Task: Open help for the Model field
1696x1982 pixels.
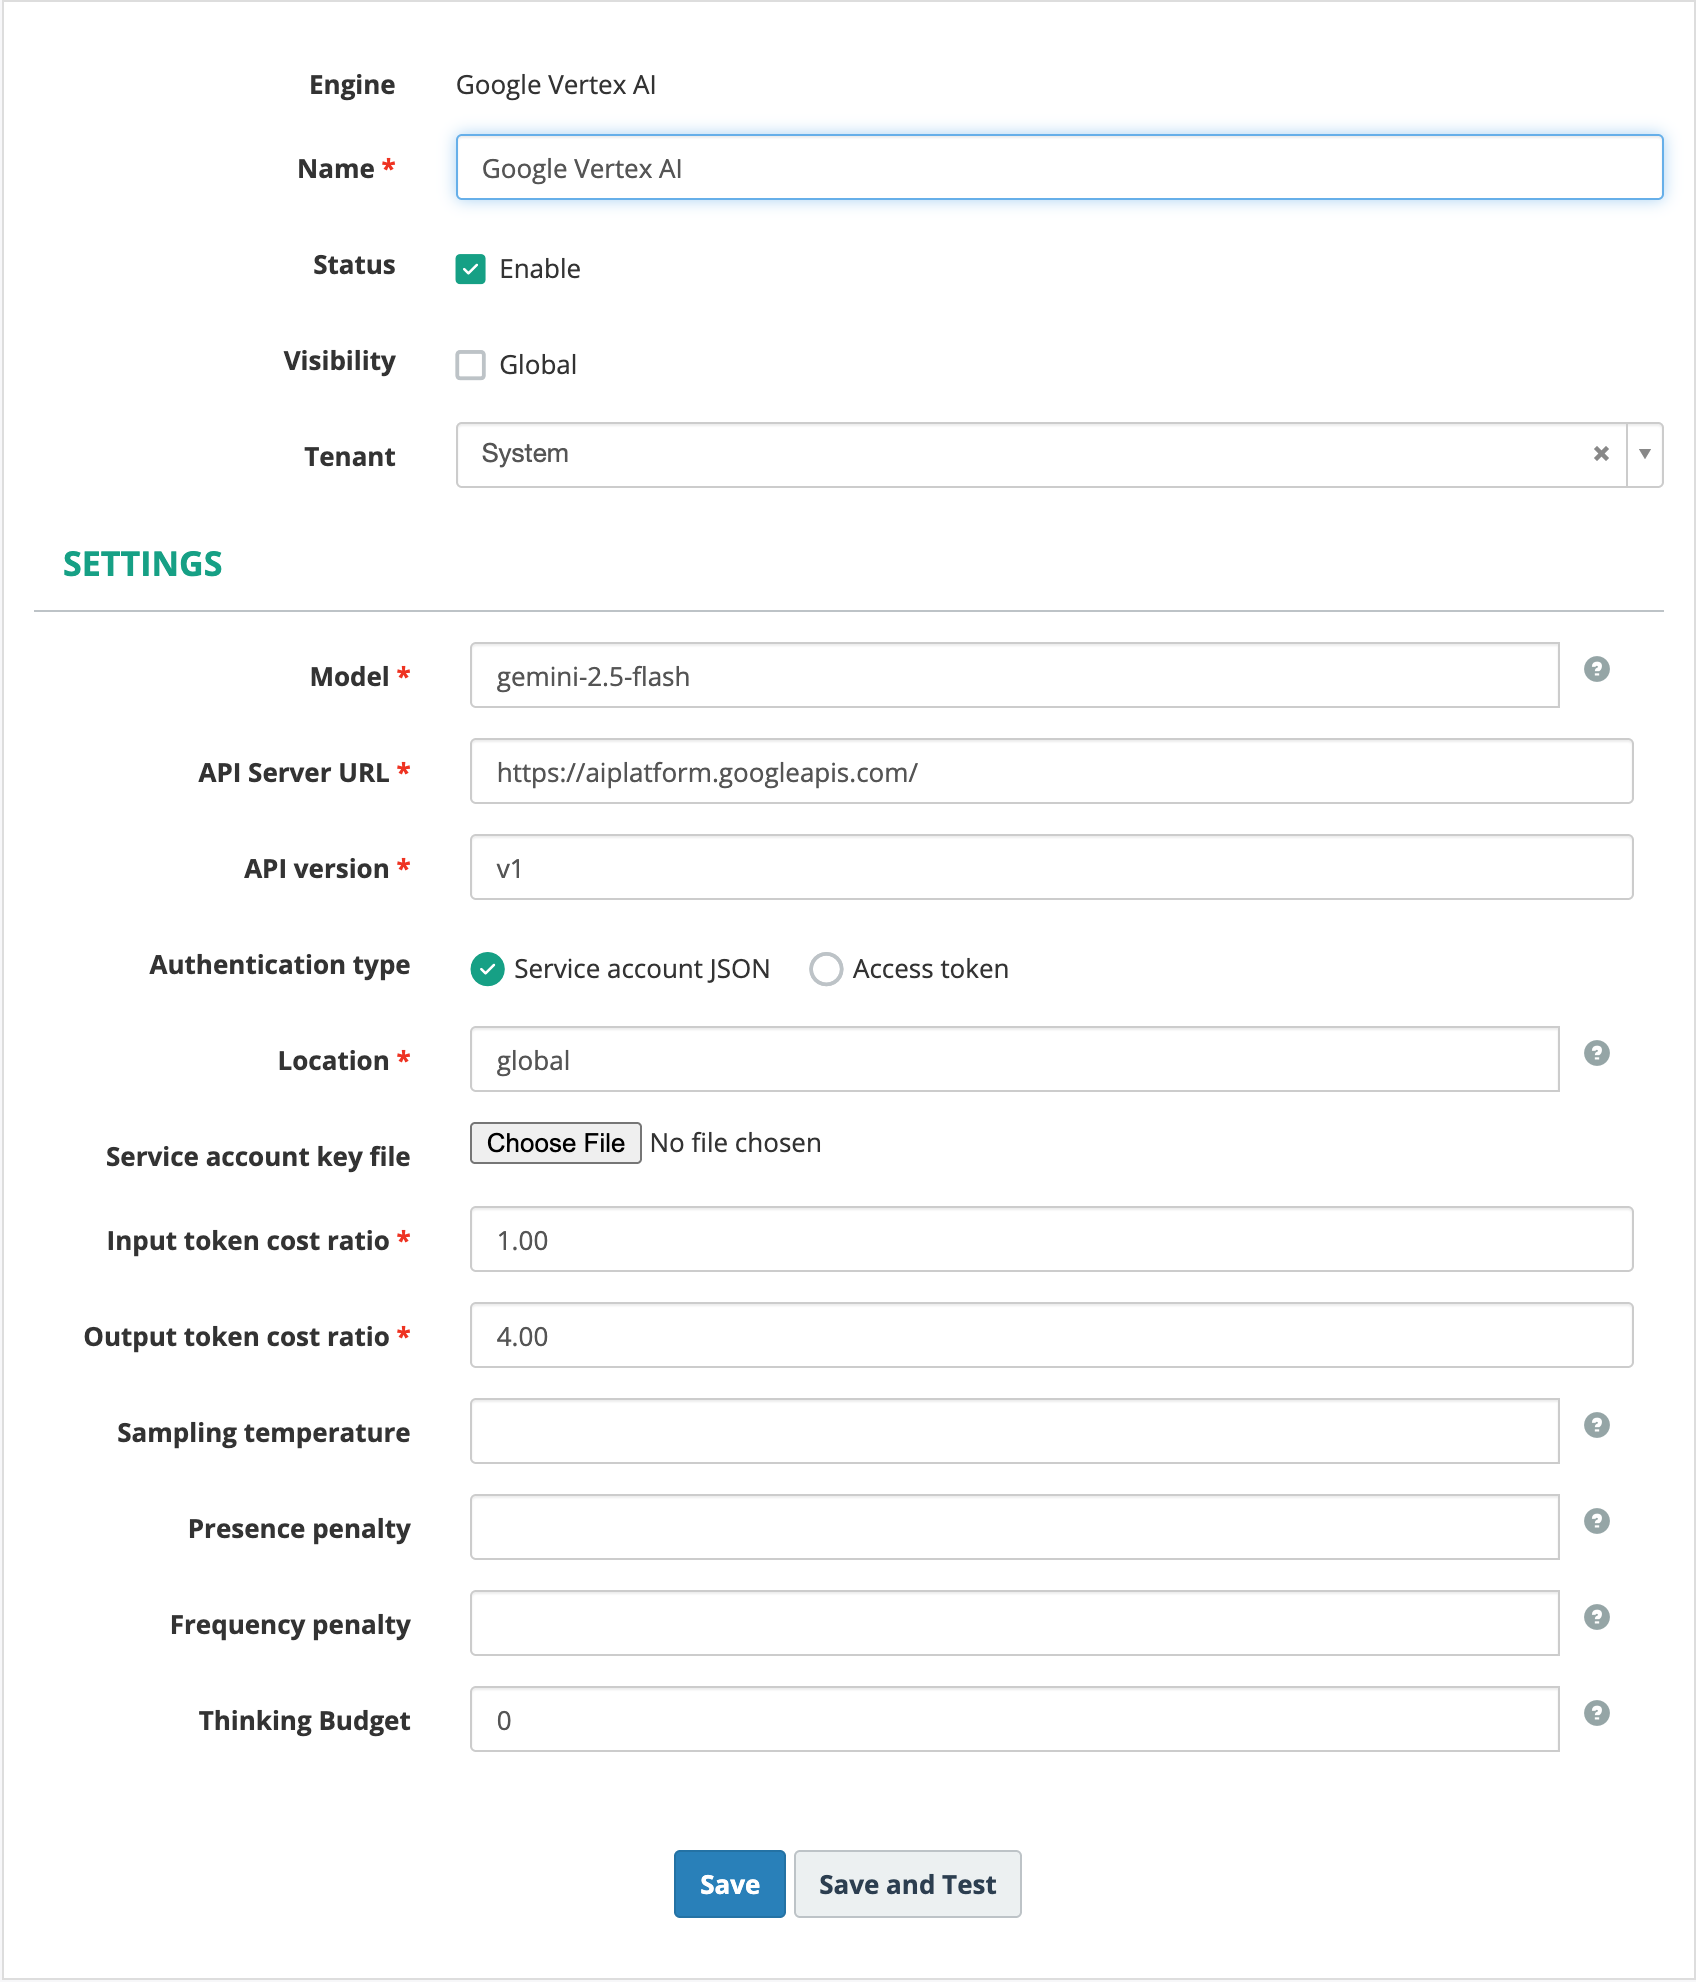Action: (x=1596, y=669)
